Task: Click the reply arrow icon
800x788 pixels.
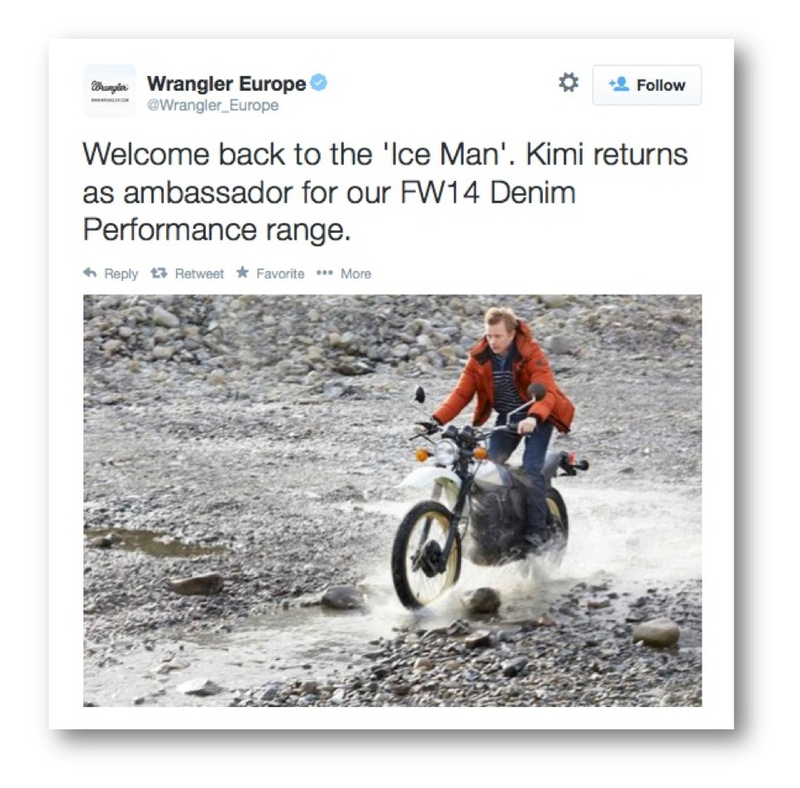Action: click(x=90, y=273)
